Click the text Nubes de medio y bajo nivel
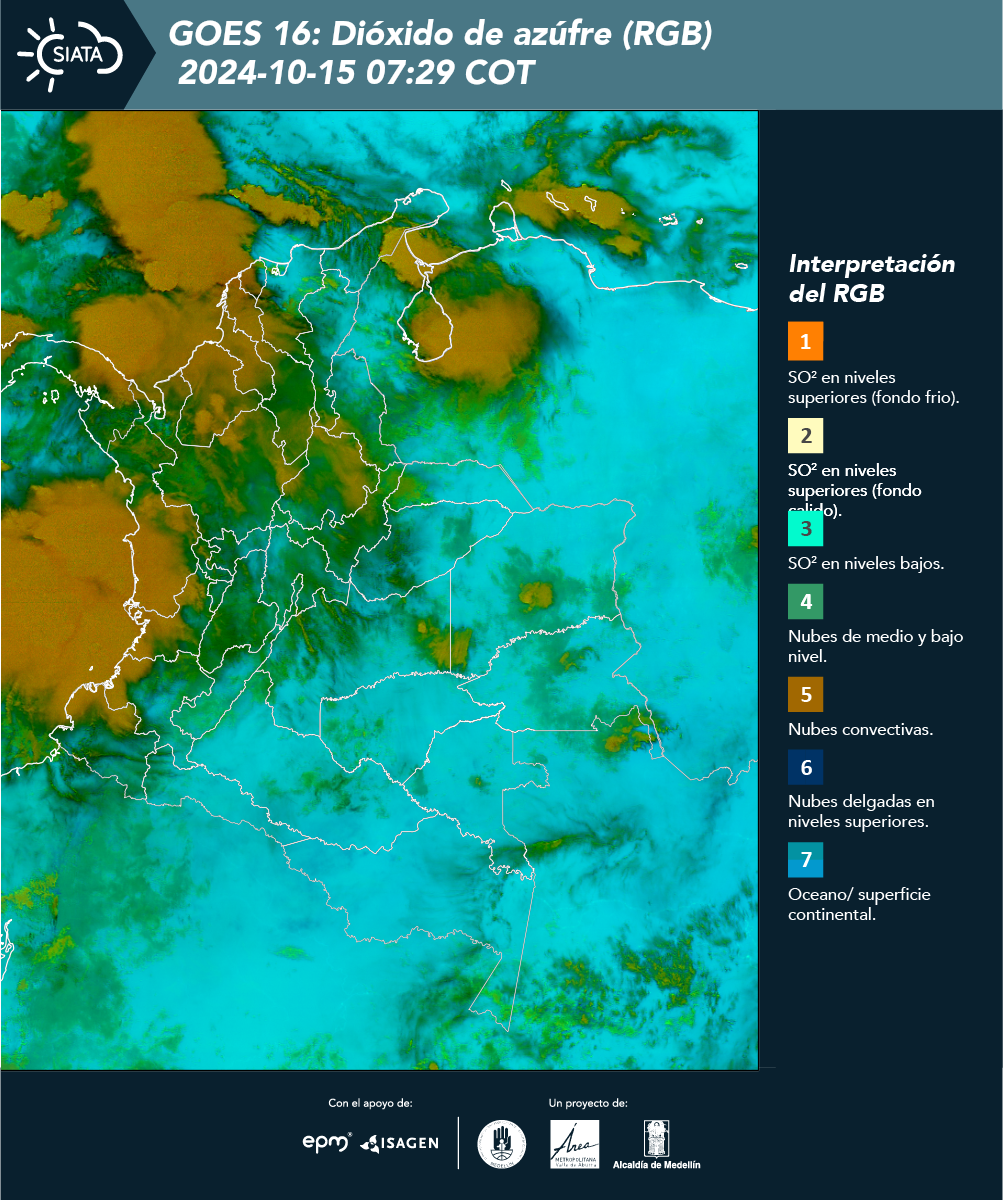This screenshot has width=1003, height=1200. click(x=876, y=646)
